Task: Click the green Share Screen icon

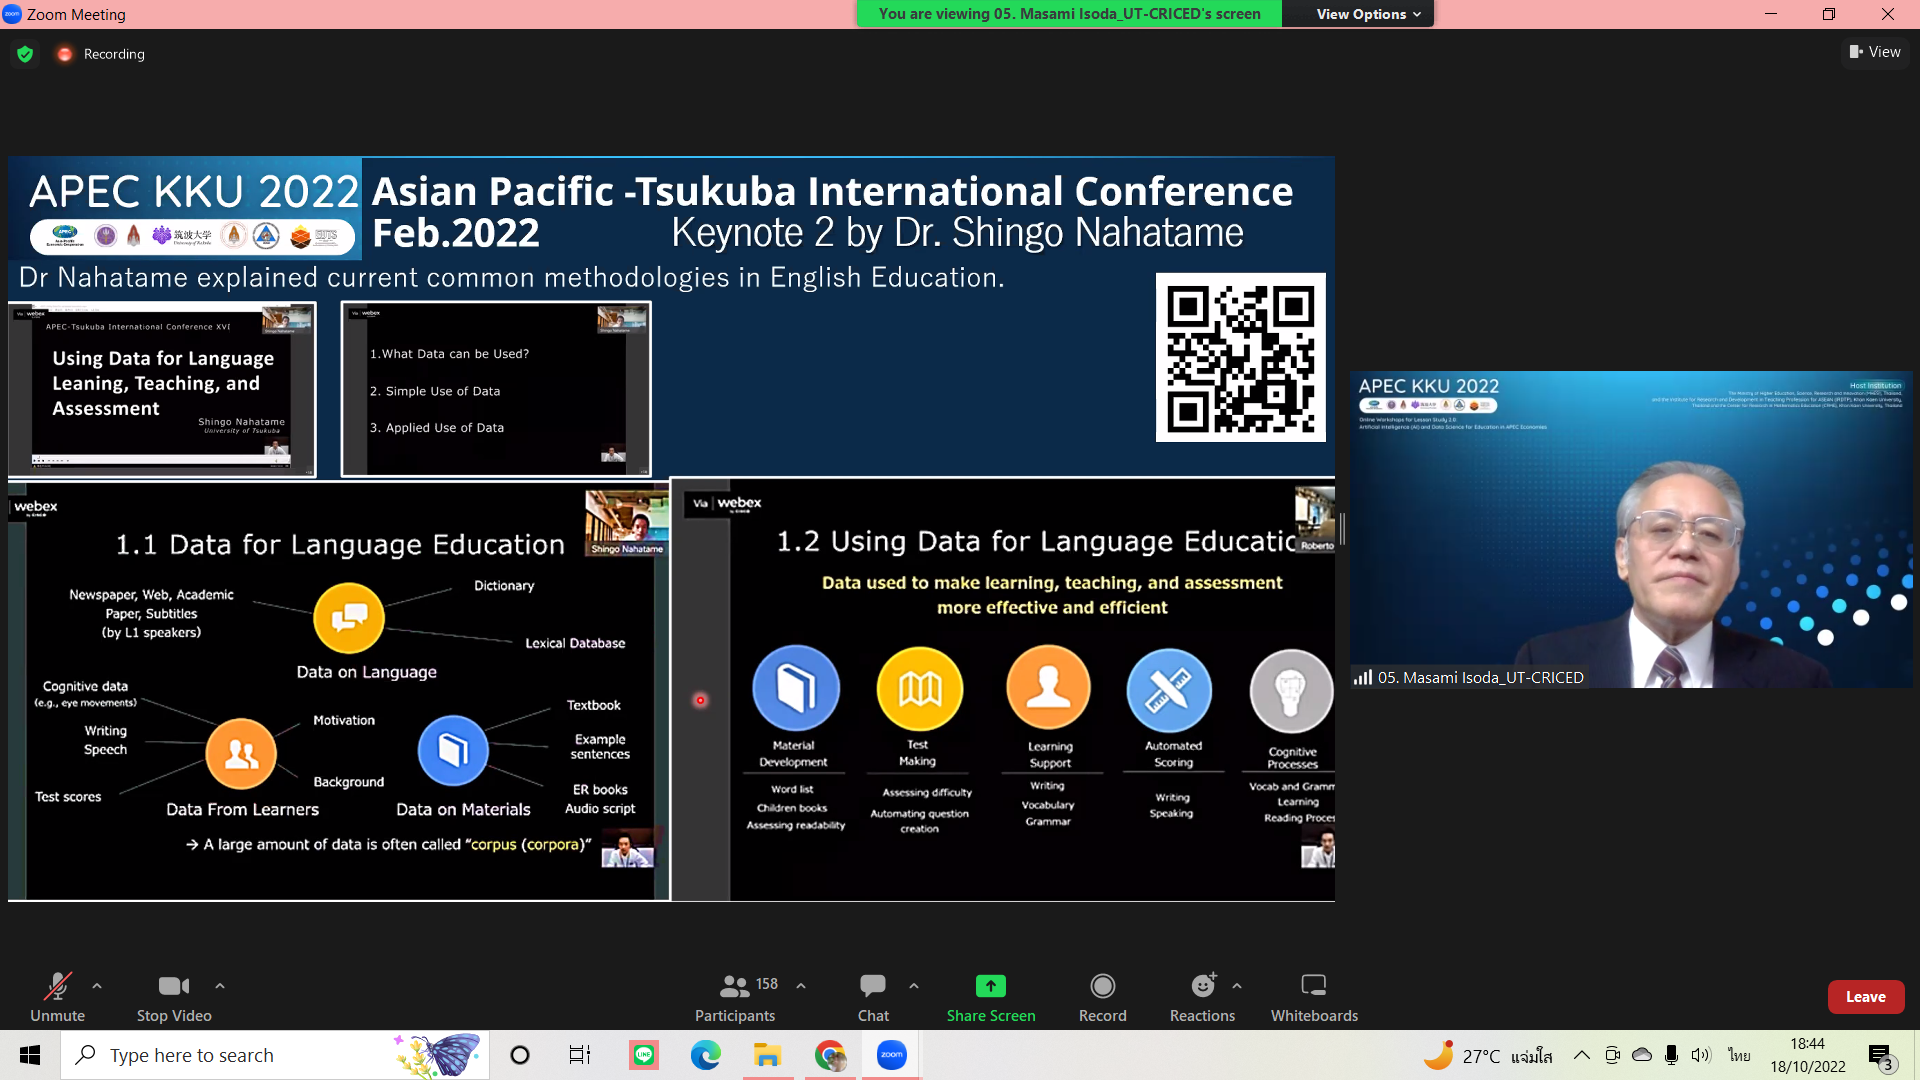Action: coord(990,987)
